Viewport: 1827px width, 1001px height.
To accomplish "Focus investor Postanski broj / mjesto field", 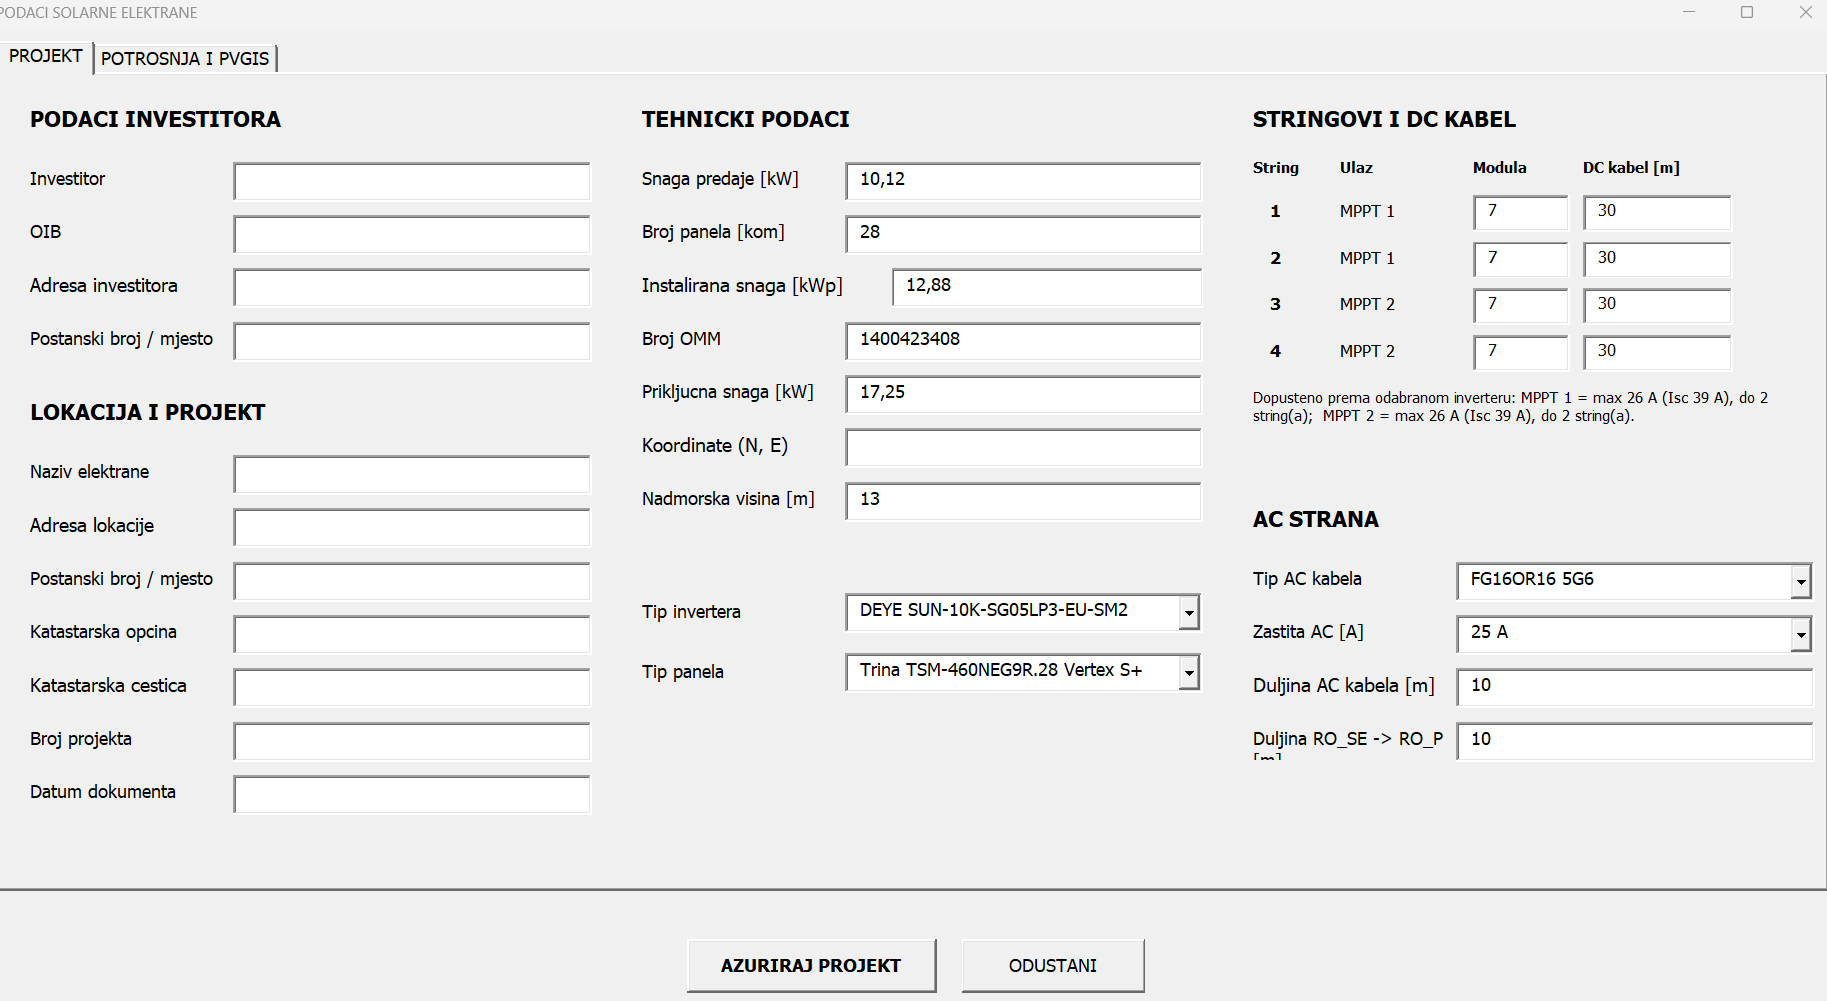I will click(412, 341).
